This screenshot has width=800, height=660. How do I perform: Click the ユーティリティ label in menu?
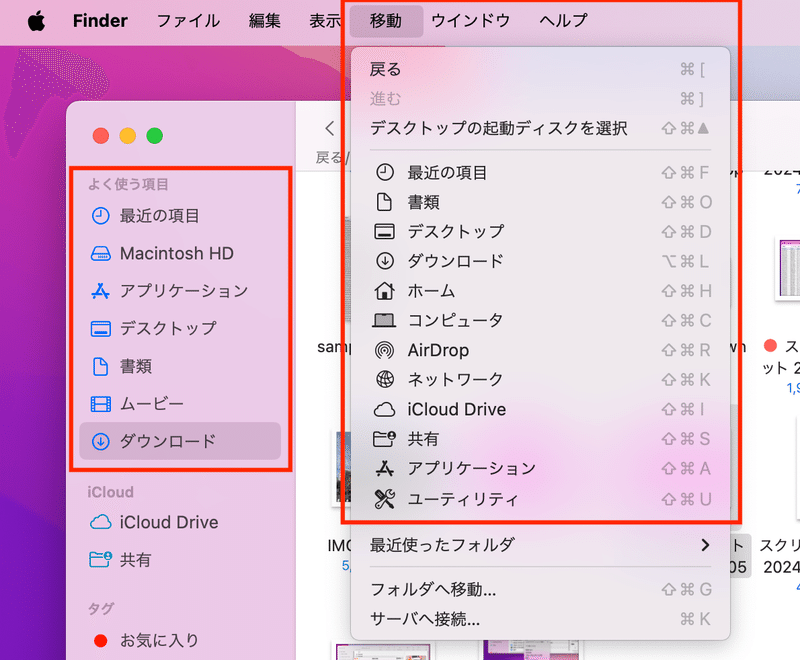pos(462,499)
